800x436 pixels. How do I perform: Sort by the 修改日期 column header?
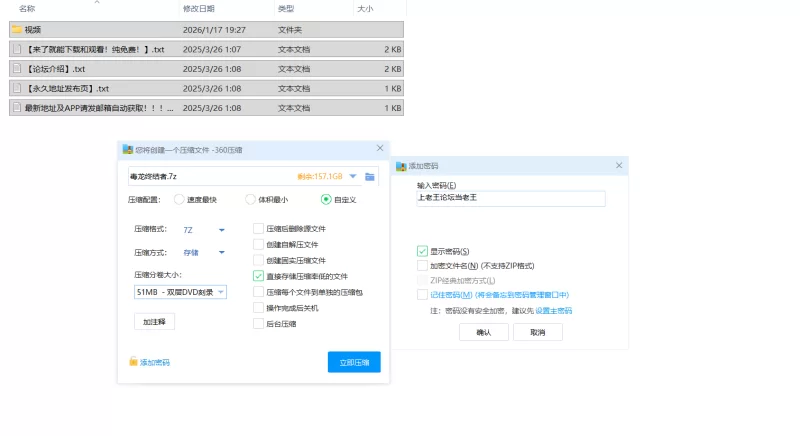pos(198,9)
